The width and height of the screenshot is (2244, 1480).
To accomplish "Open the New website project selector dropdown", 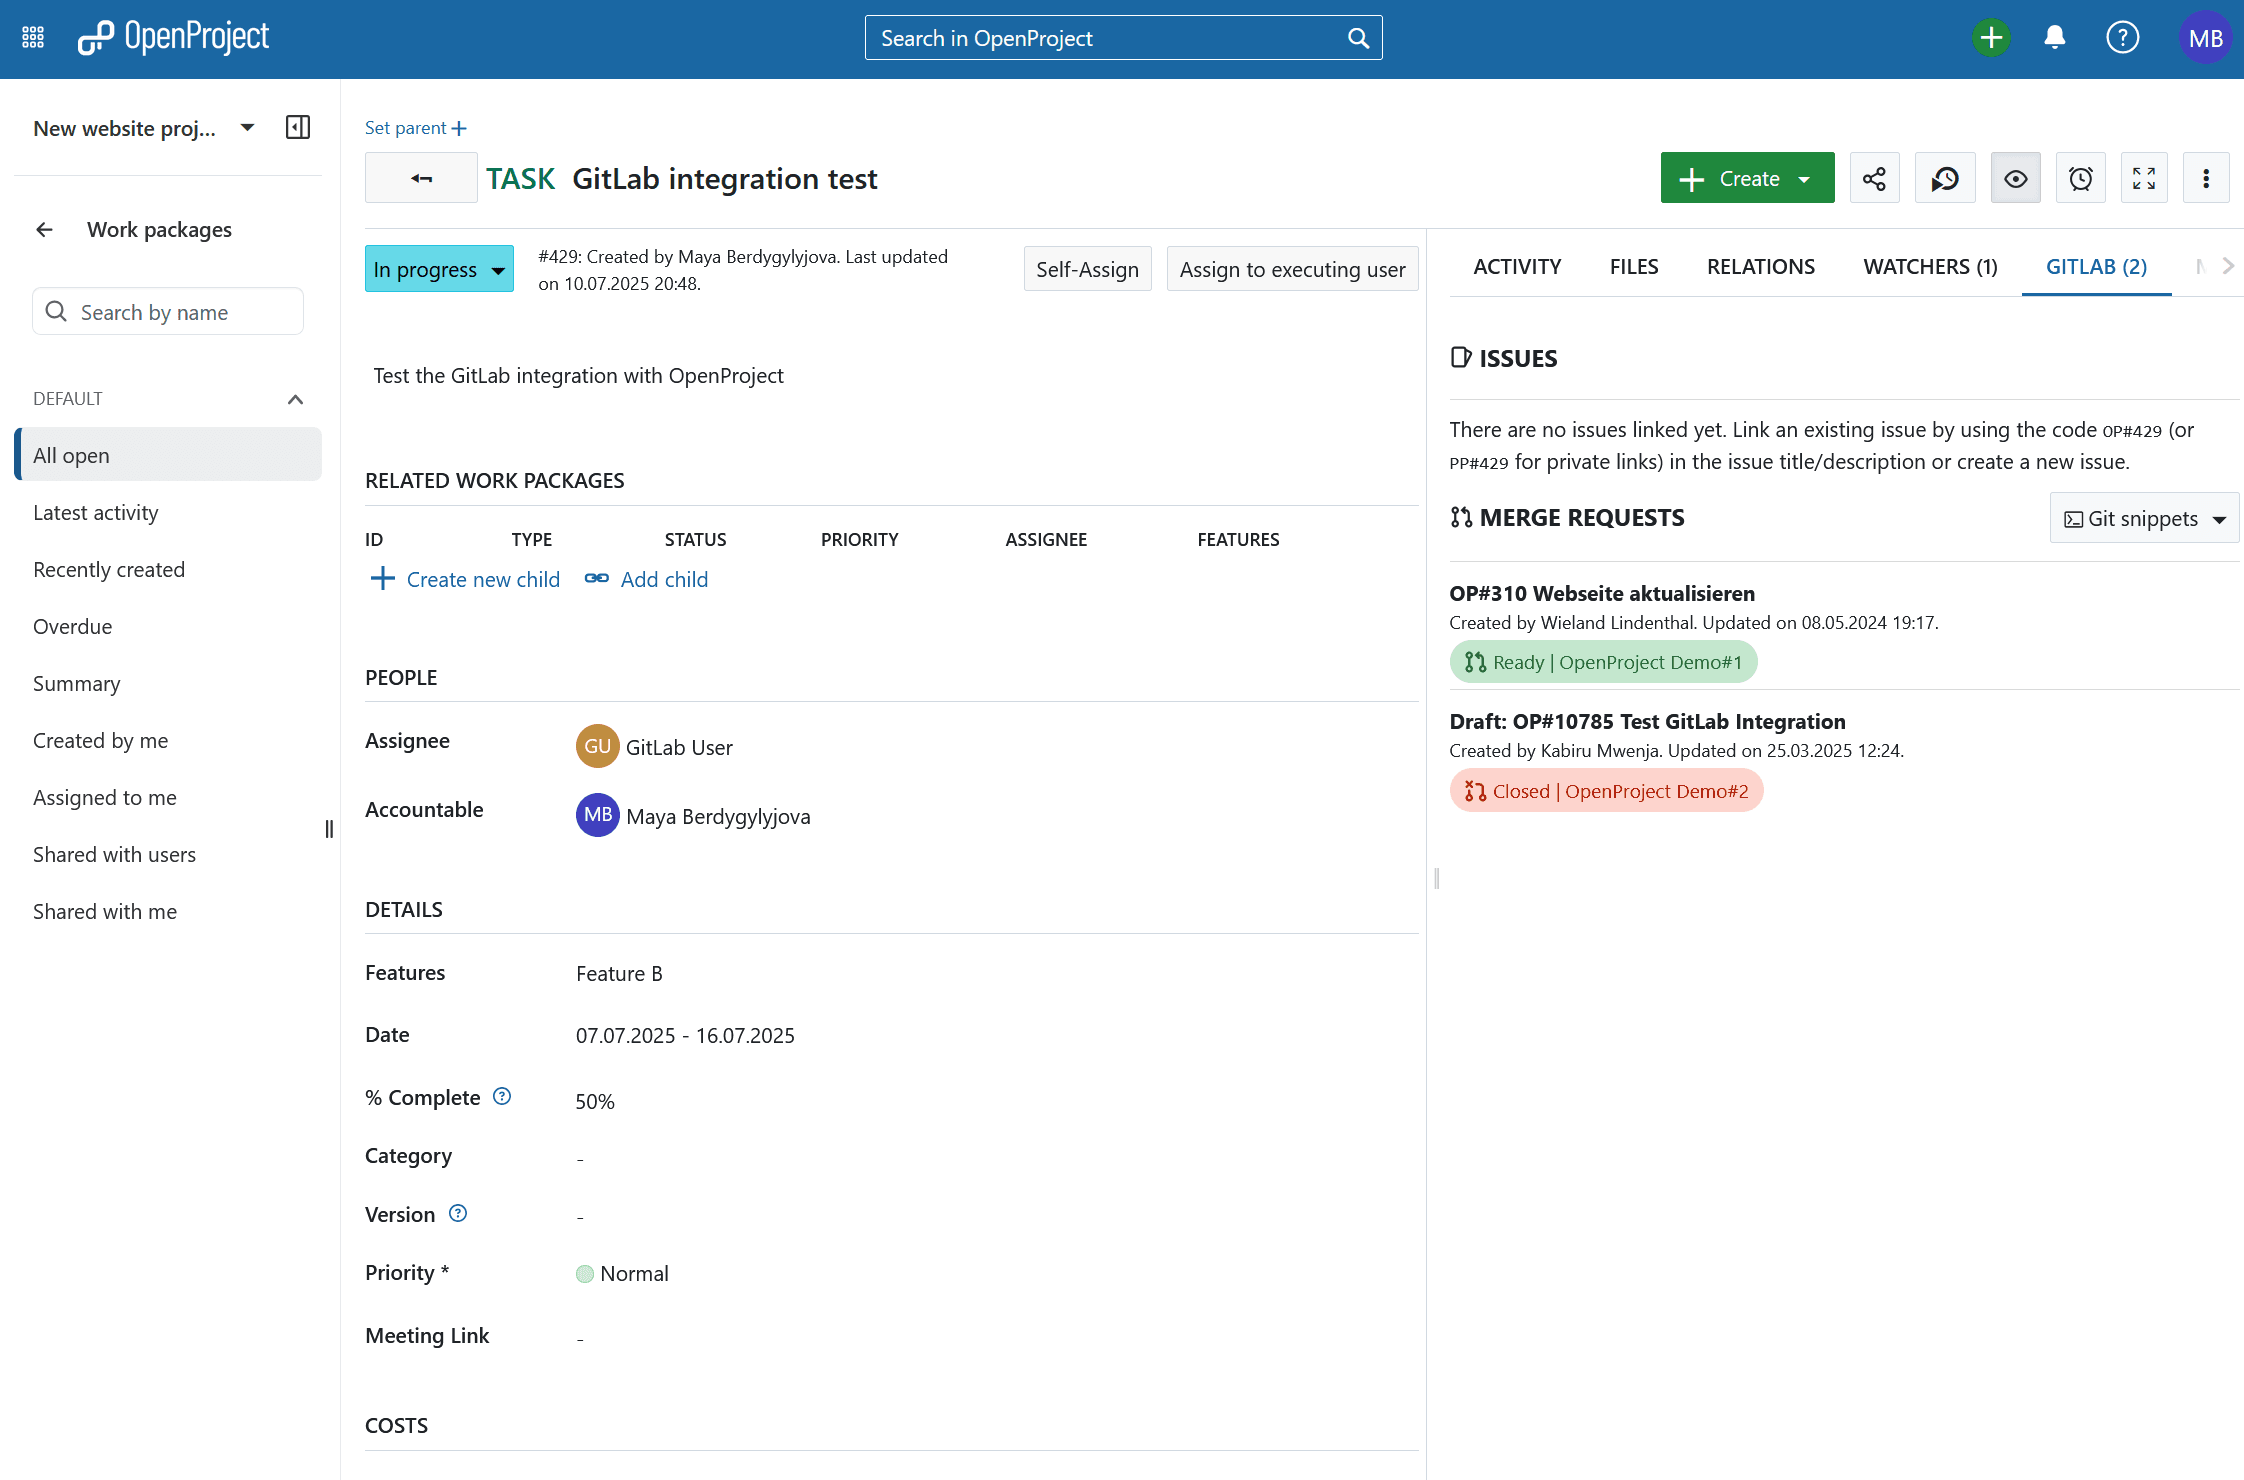I will tap(247, 128).
